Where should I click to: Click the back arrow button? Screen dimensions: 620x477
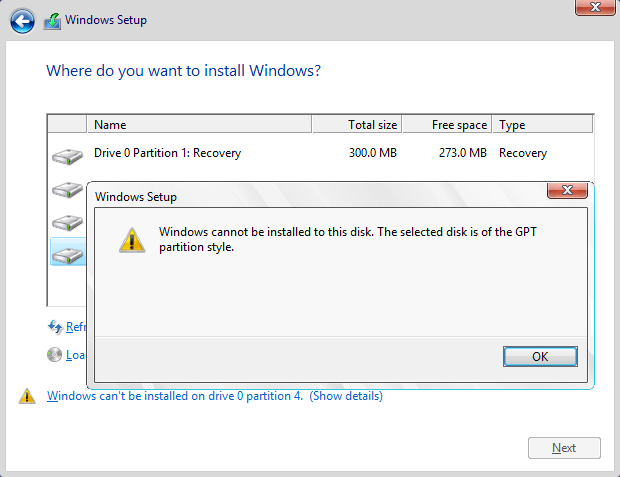(21, 19)
